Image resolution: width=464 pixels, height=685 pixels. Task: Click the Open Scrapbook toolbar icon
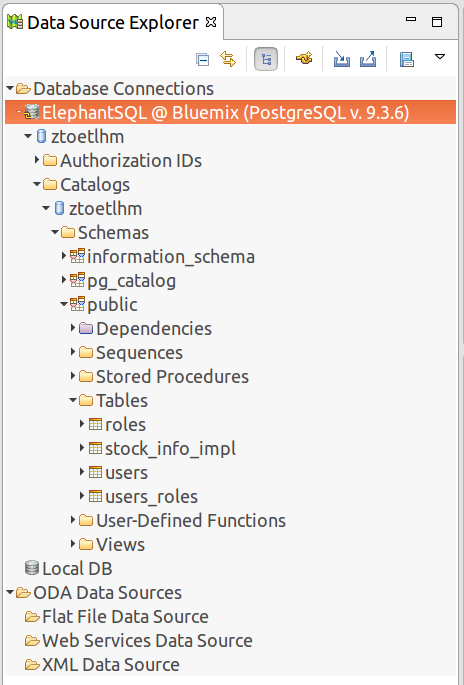coord(406,59)
